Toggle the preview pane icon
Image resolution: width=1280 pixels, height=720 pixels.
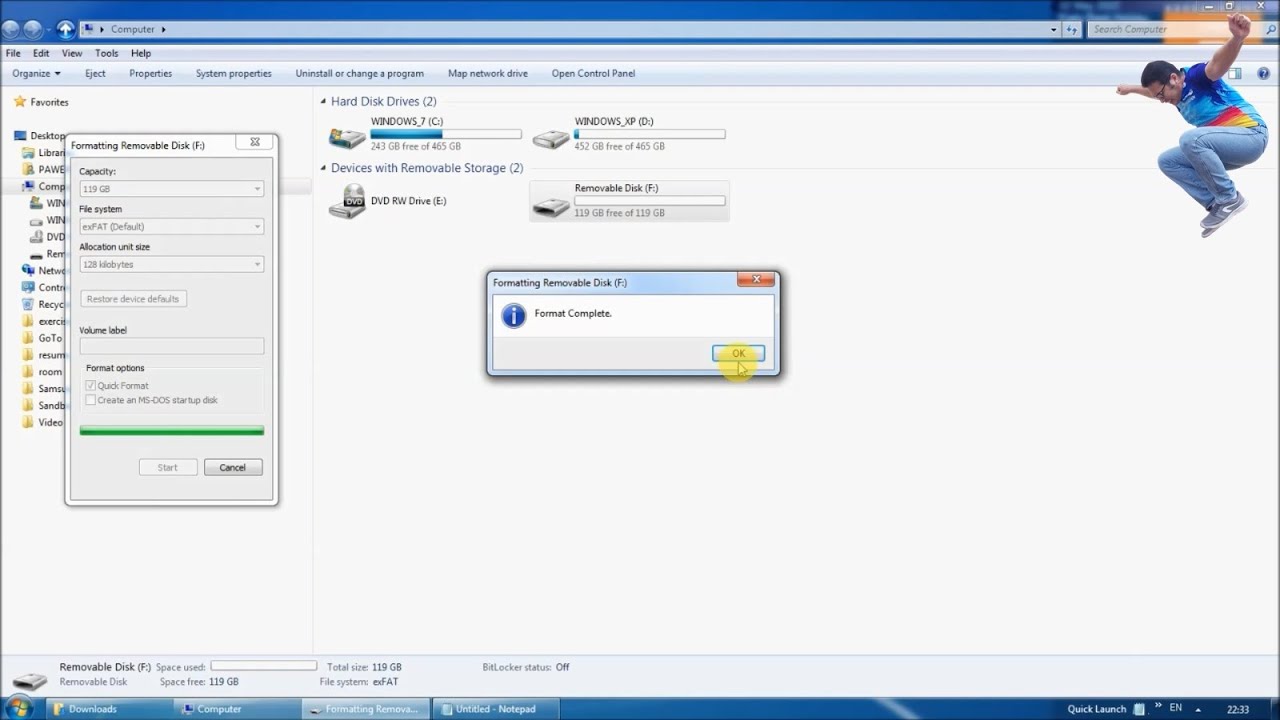(1235, 73)
